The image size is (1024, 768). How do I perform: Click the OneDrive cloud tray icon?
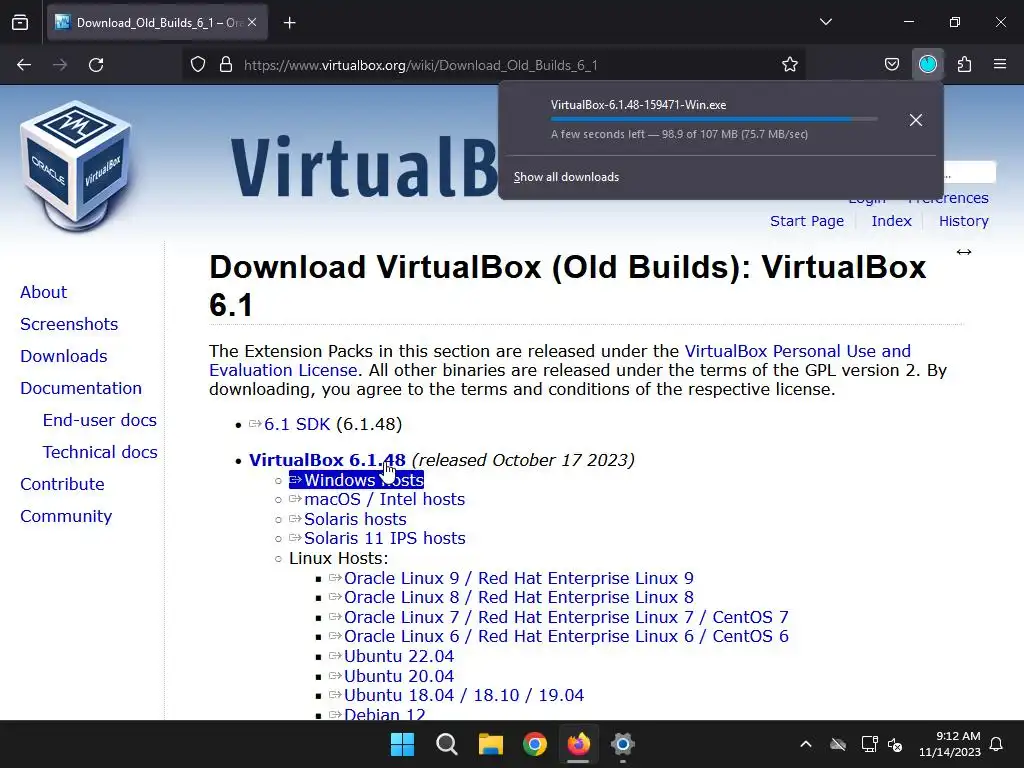coord(838,744)
